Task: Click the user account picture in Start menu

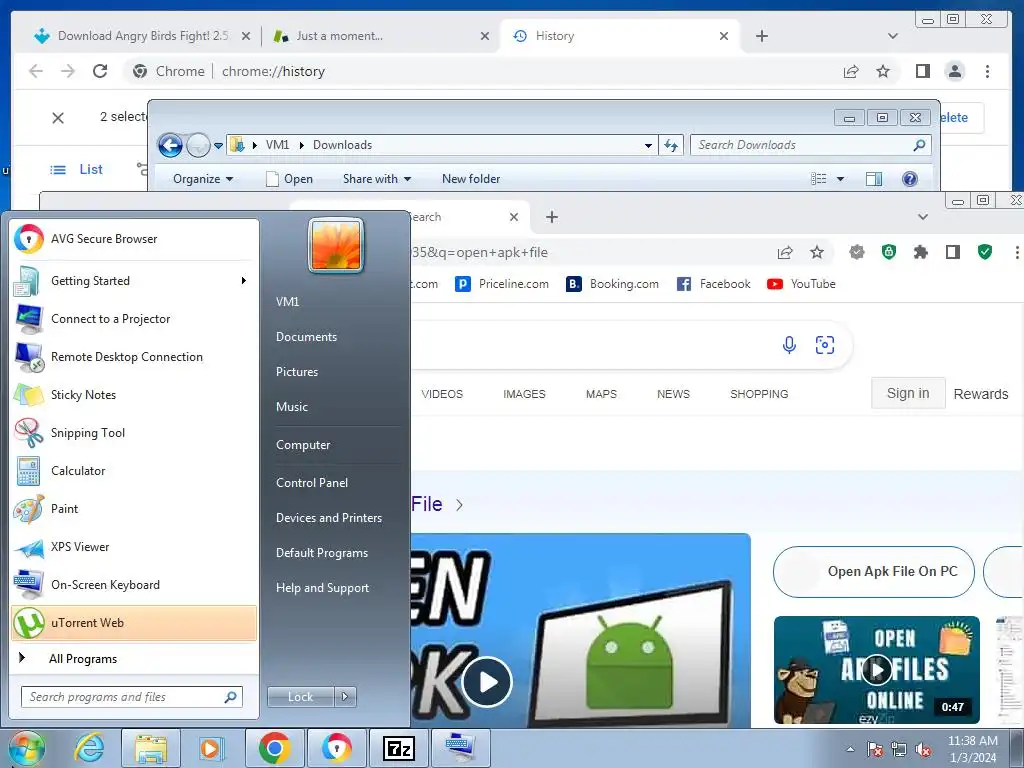Action: 336,246
